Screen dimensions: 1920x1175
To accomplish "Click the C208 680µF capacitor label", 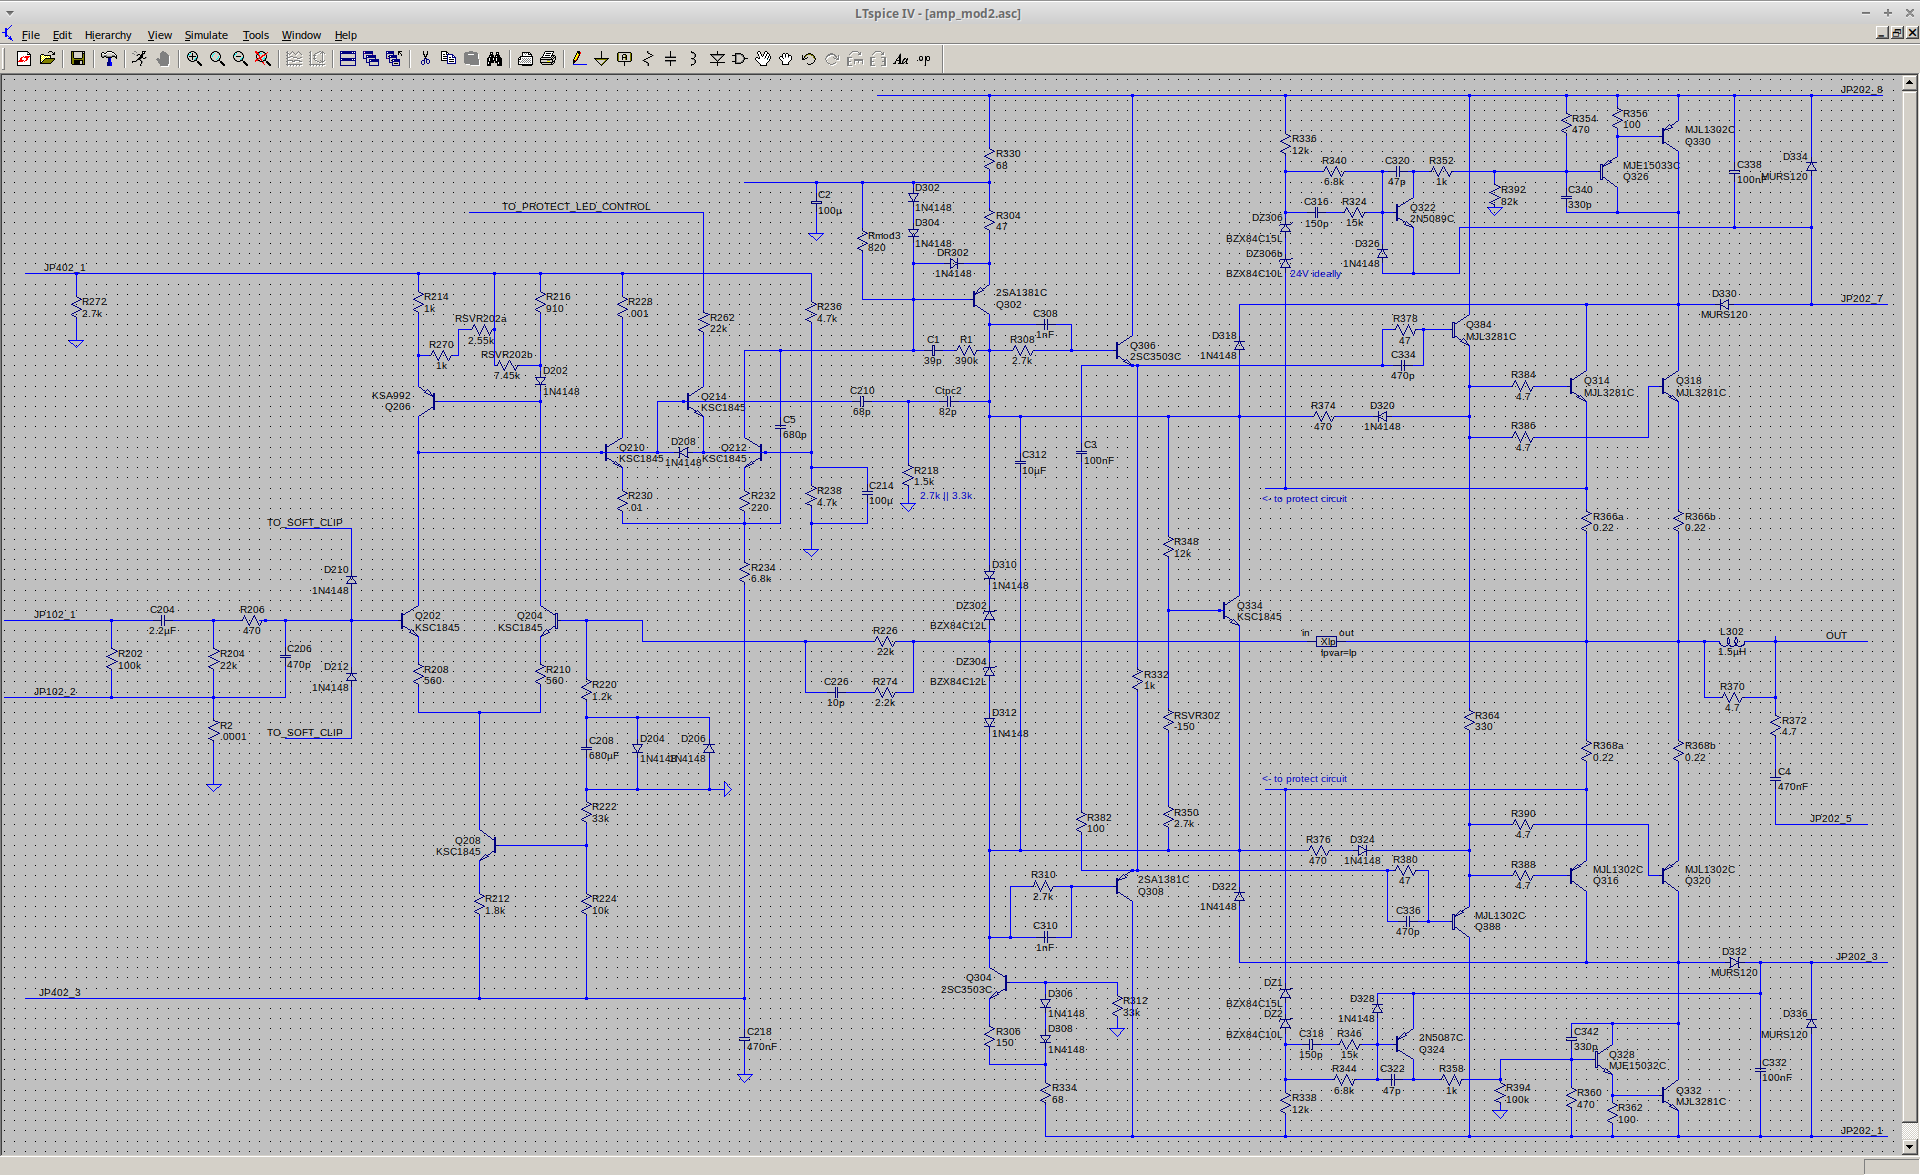I will coord(603,748).
